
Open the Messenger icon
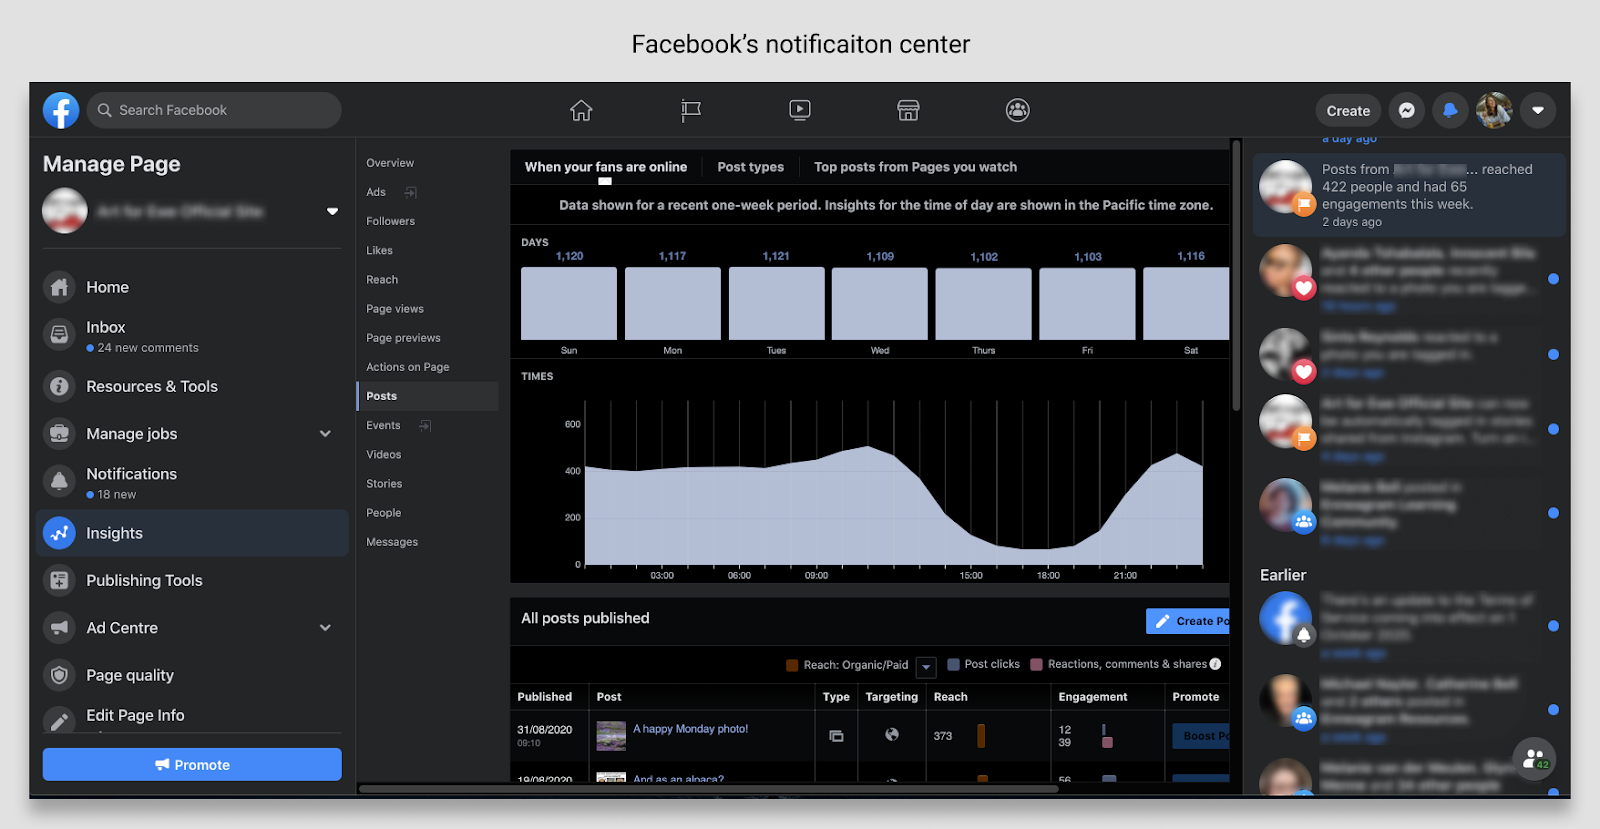click(x=1406, y=110)
